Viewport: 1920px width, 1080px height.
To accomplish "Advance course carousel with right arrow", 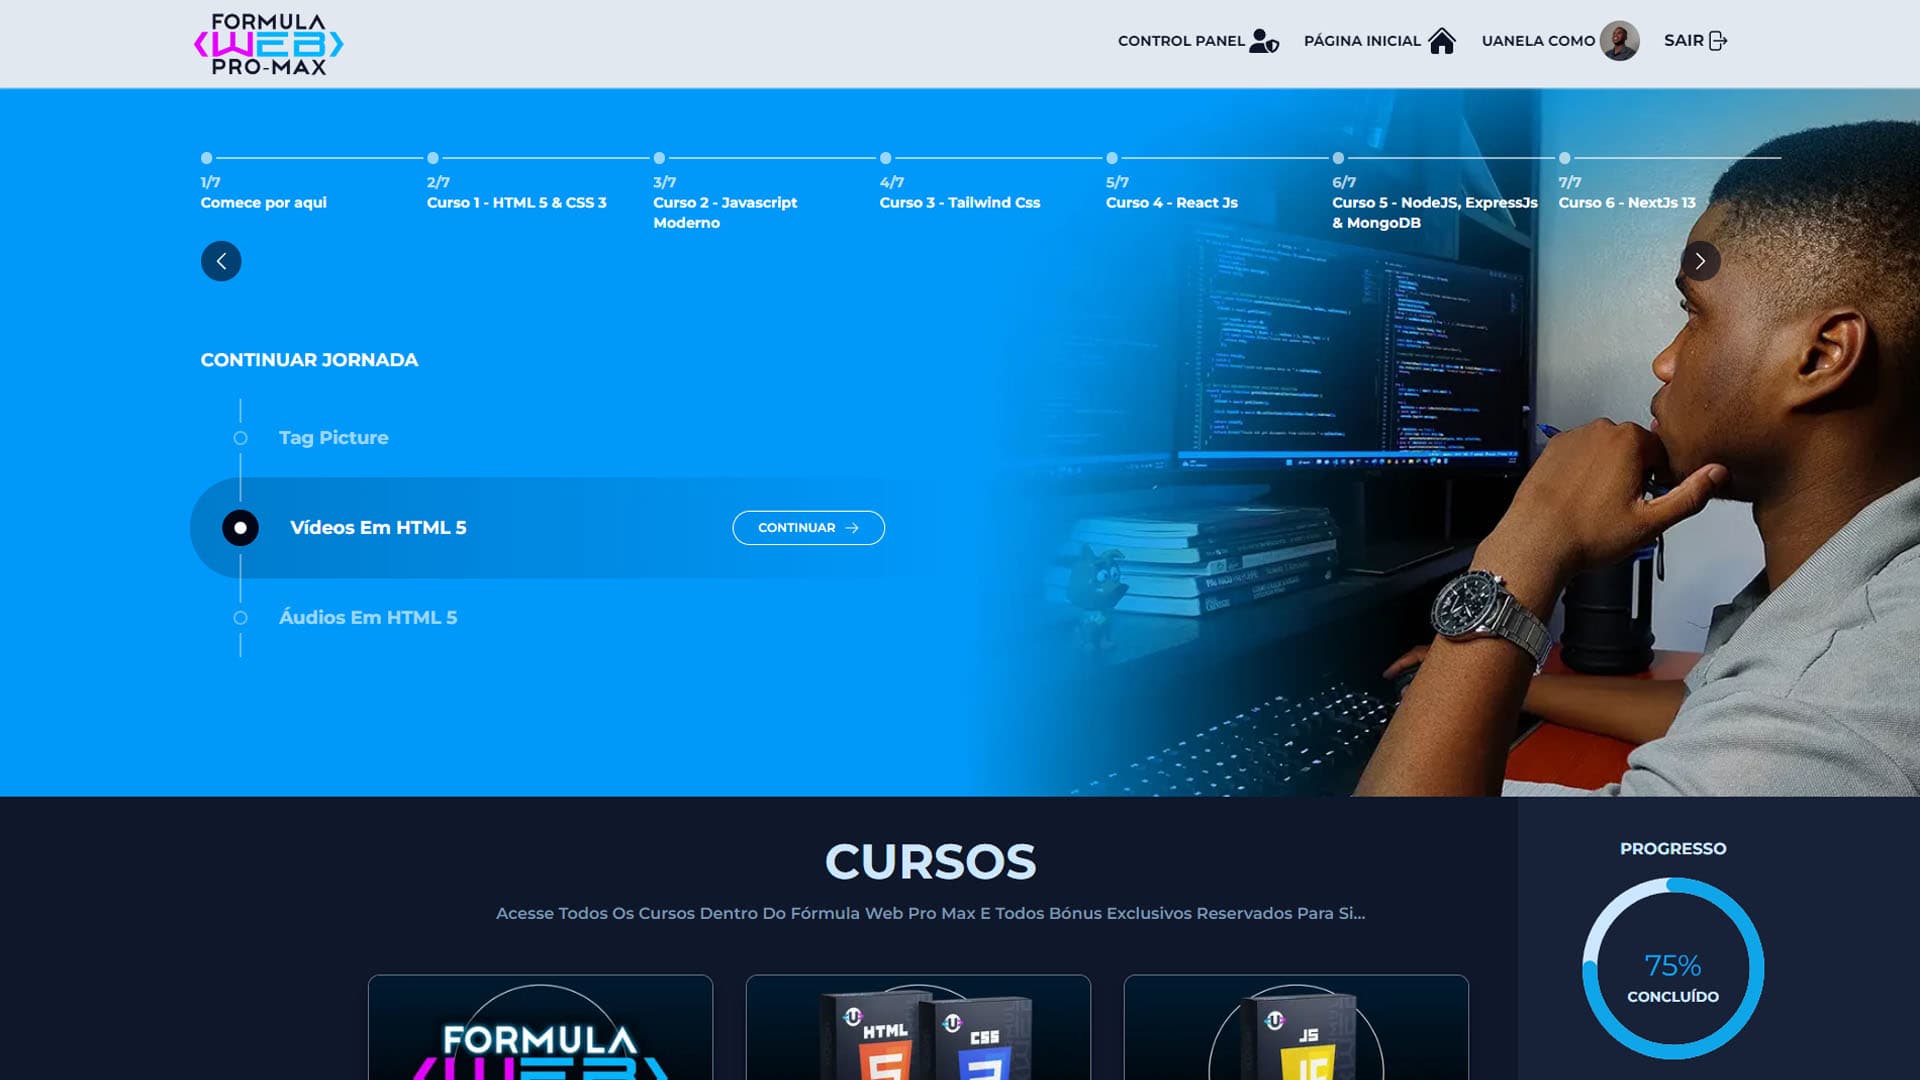I will (x=1700, y=261).
